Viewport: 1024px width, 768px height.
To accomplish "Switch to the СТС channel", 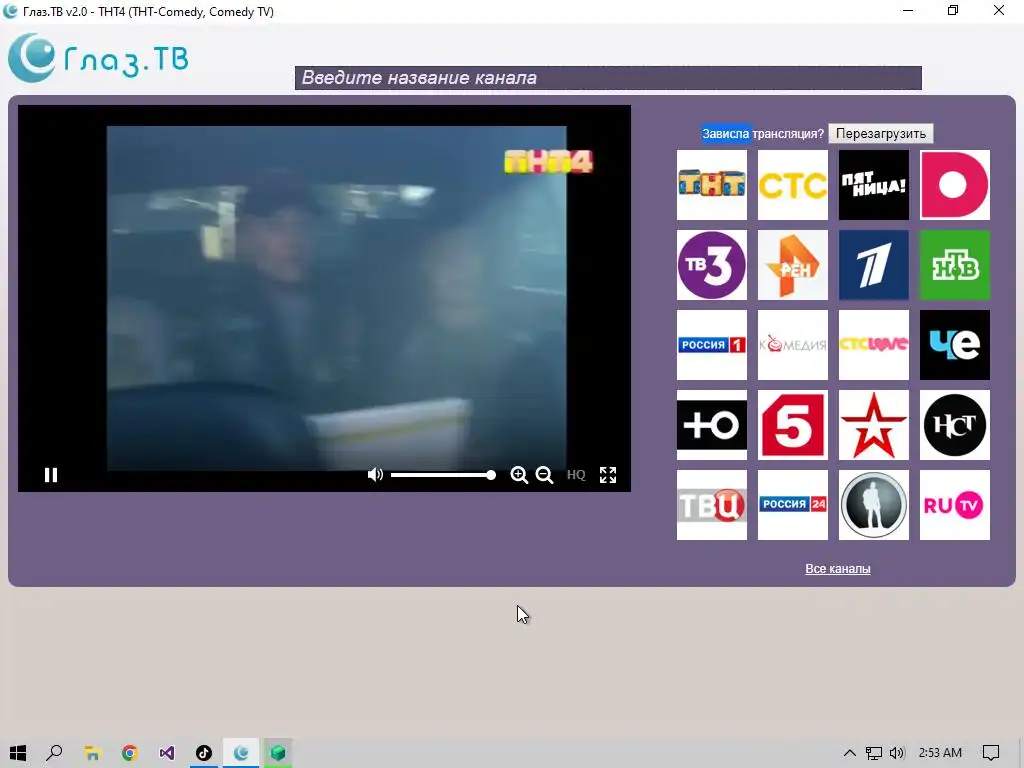I will point(792,185).
